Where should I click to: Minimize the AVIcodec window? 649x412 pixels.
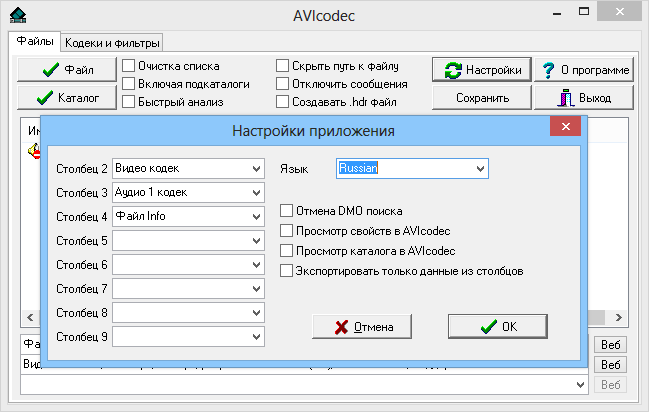pos(557,13)
